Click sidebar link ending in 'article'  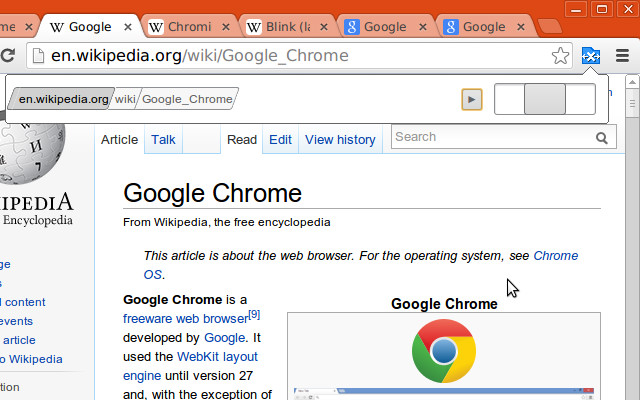pos(18,340)
